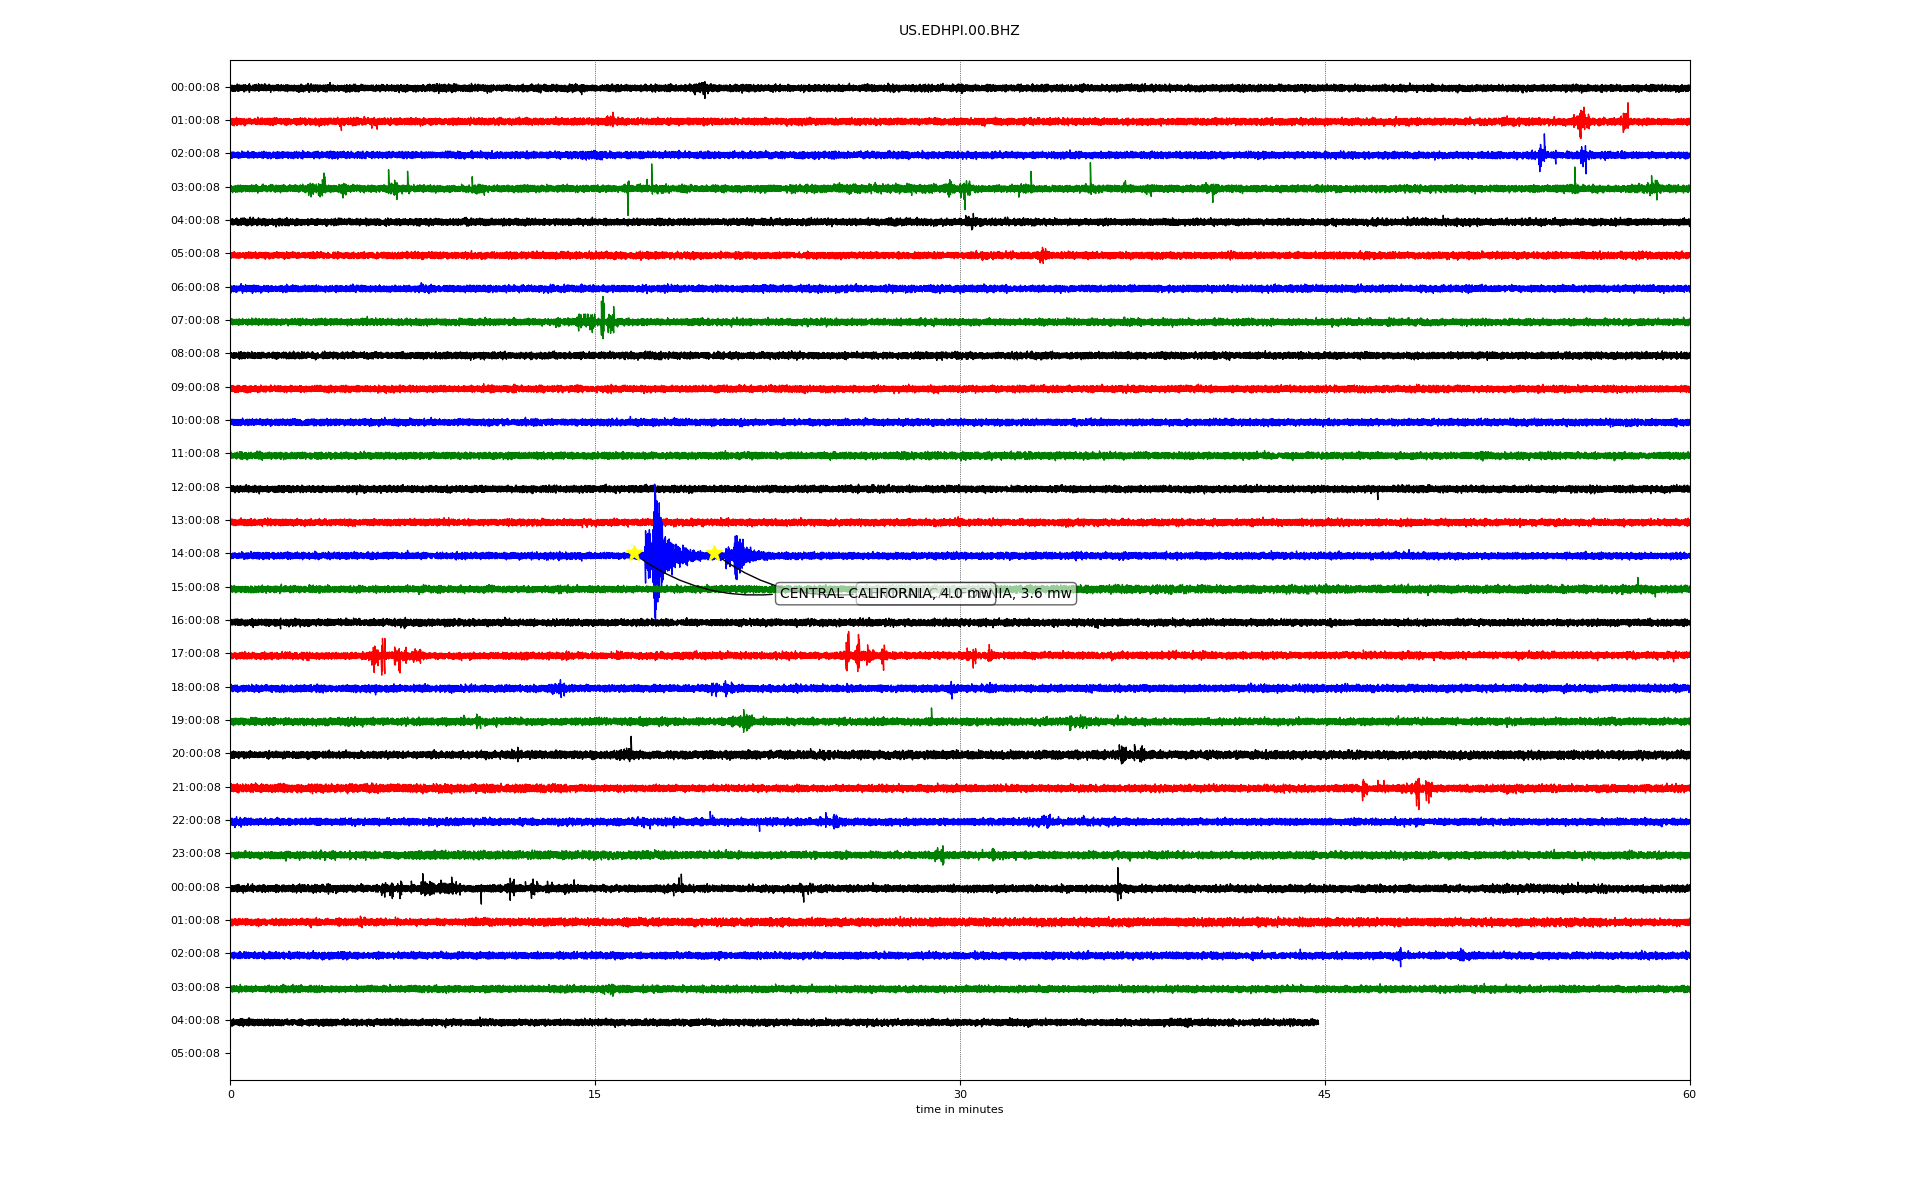Select the 20:00:08 row time label
Screen dimensions: 1920x1200
195,754
